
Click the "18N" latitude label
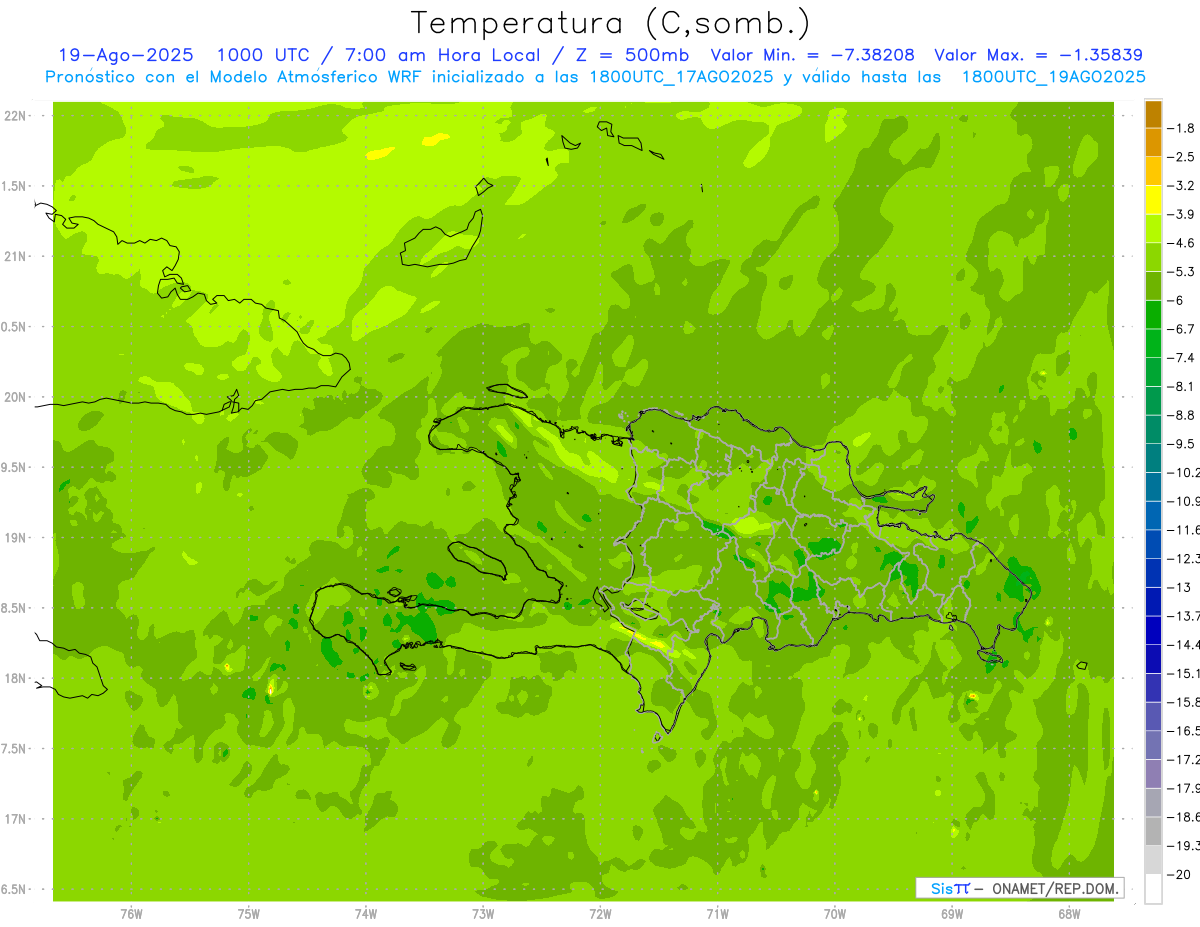(x=15, y=678)
